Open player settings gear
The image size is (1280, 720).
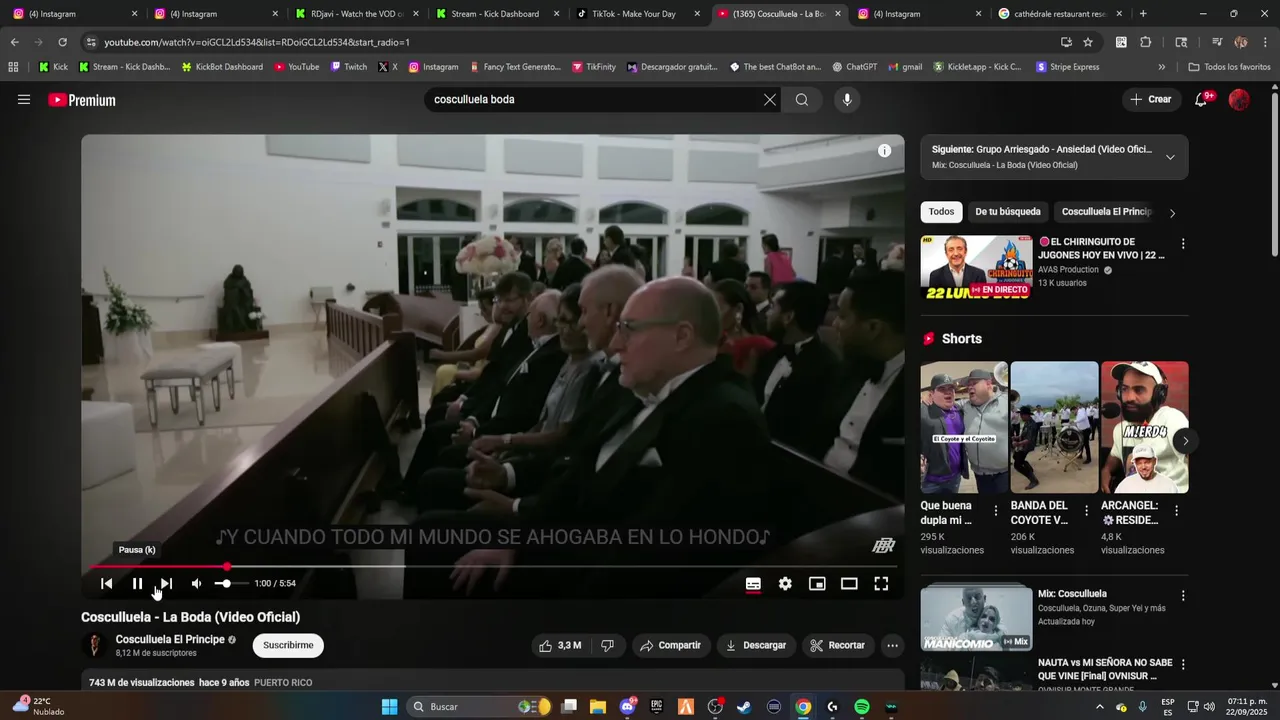point(785,584)
